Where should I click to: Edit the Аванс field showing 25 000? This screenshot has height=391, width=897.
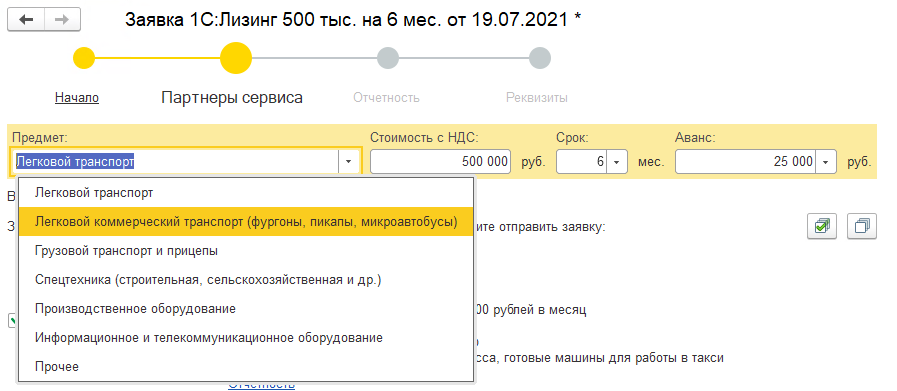[x=746, y=162]
